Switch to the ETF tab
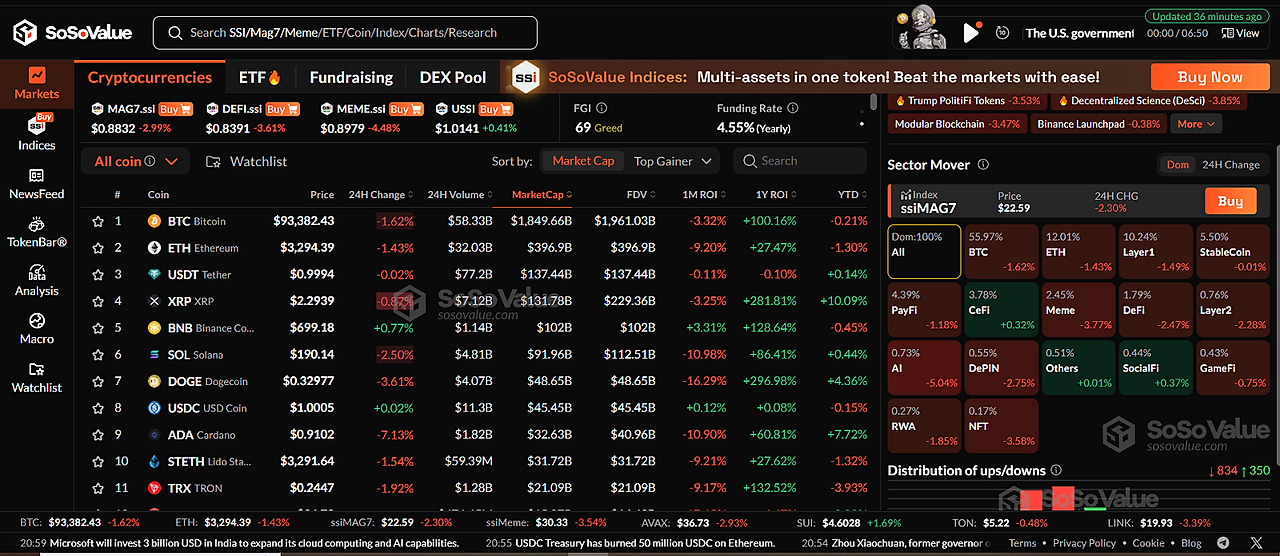The height and width of the screenshot is (556, 1280). (260, 77)
